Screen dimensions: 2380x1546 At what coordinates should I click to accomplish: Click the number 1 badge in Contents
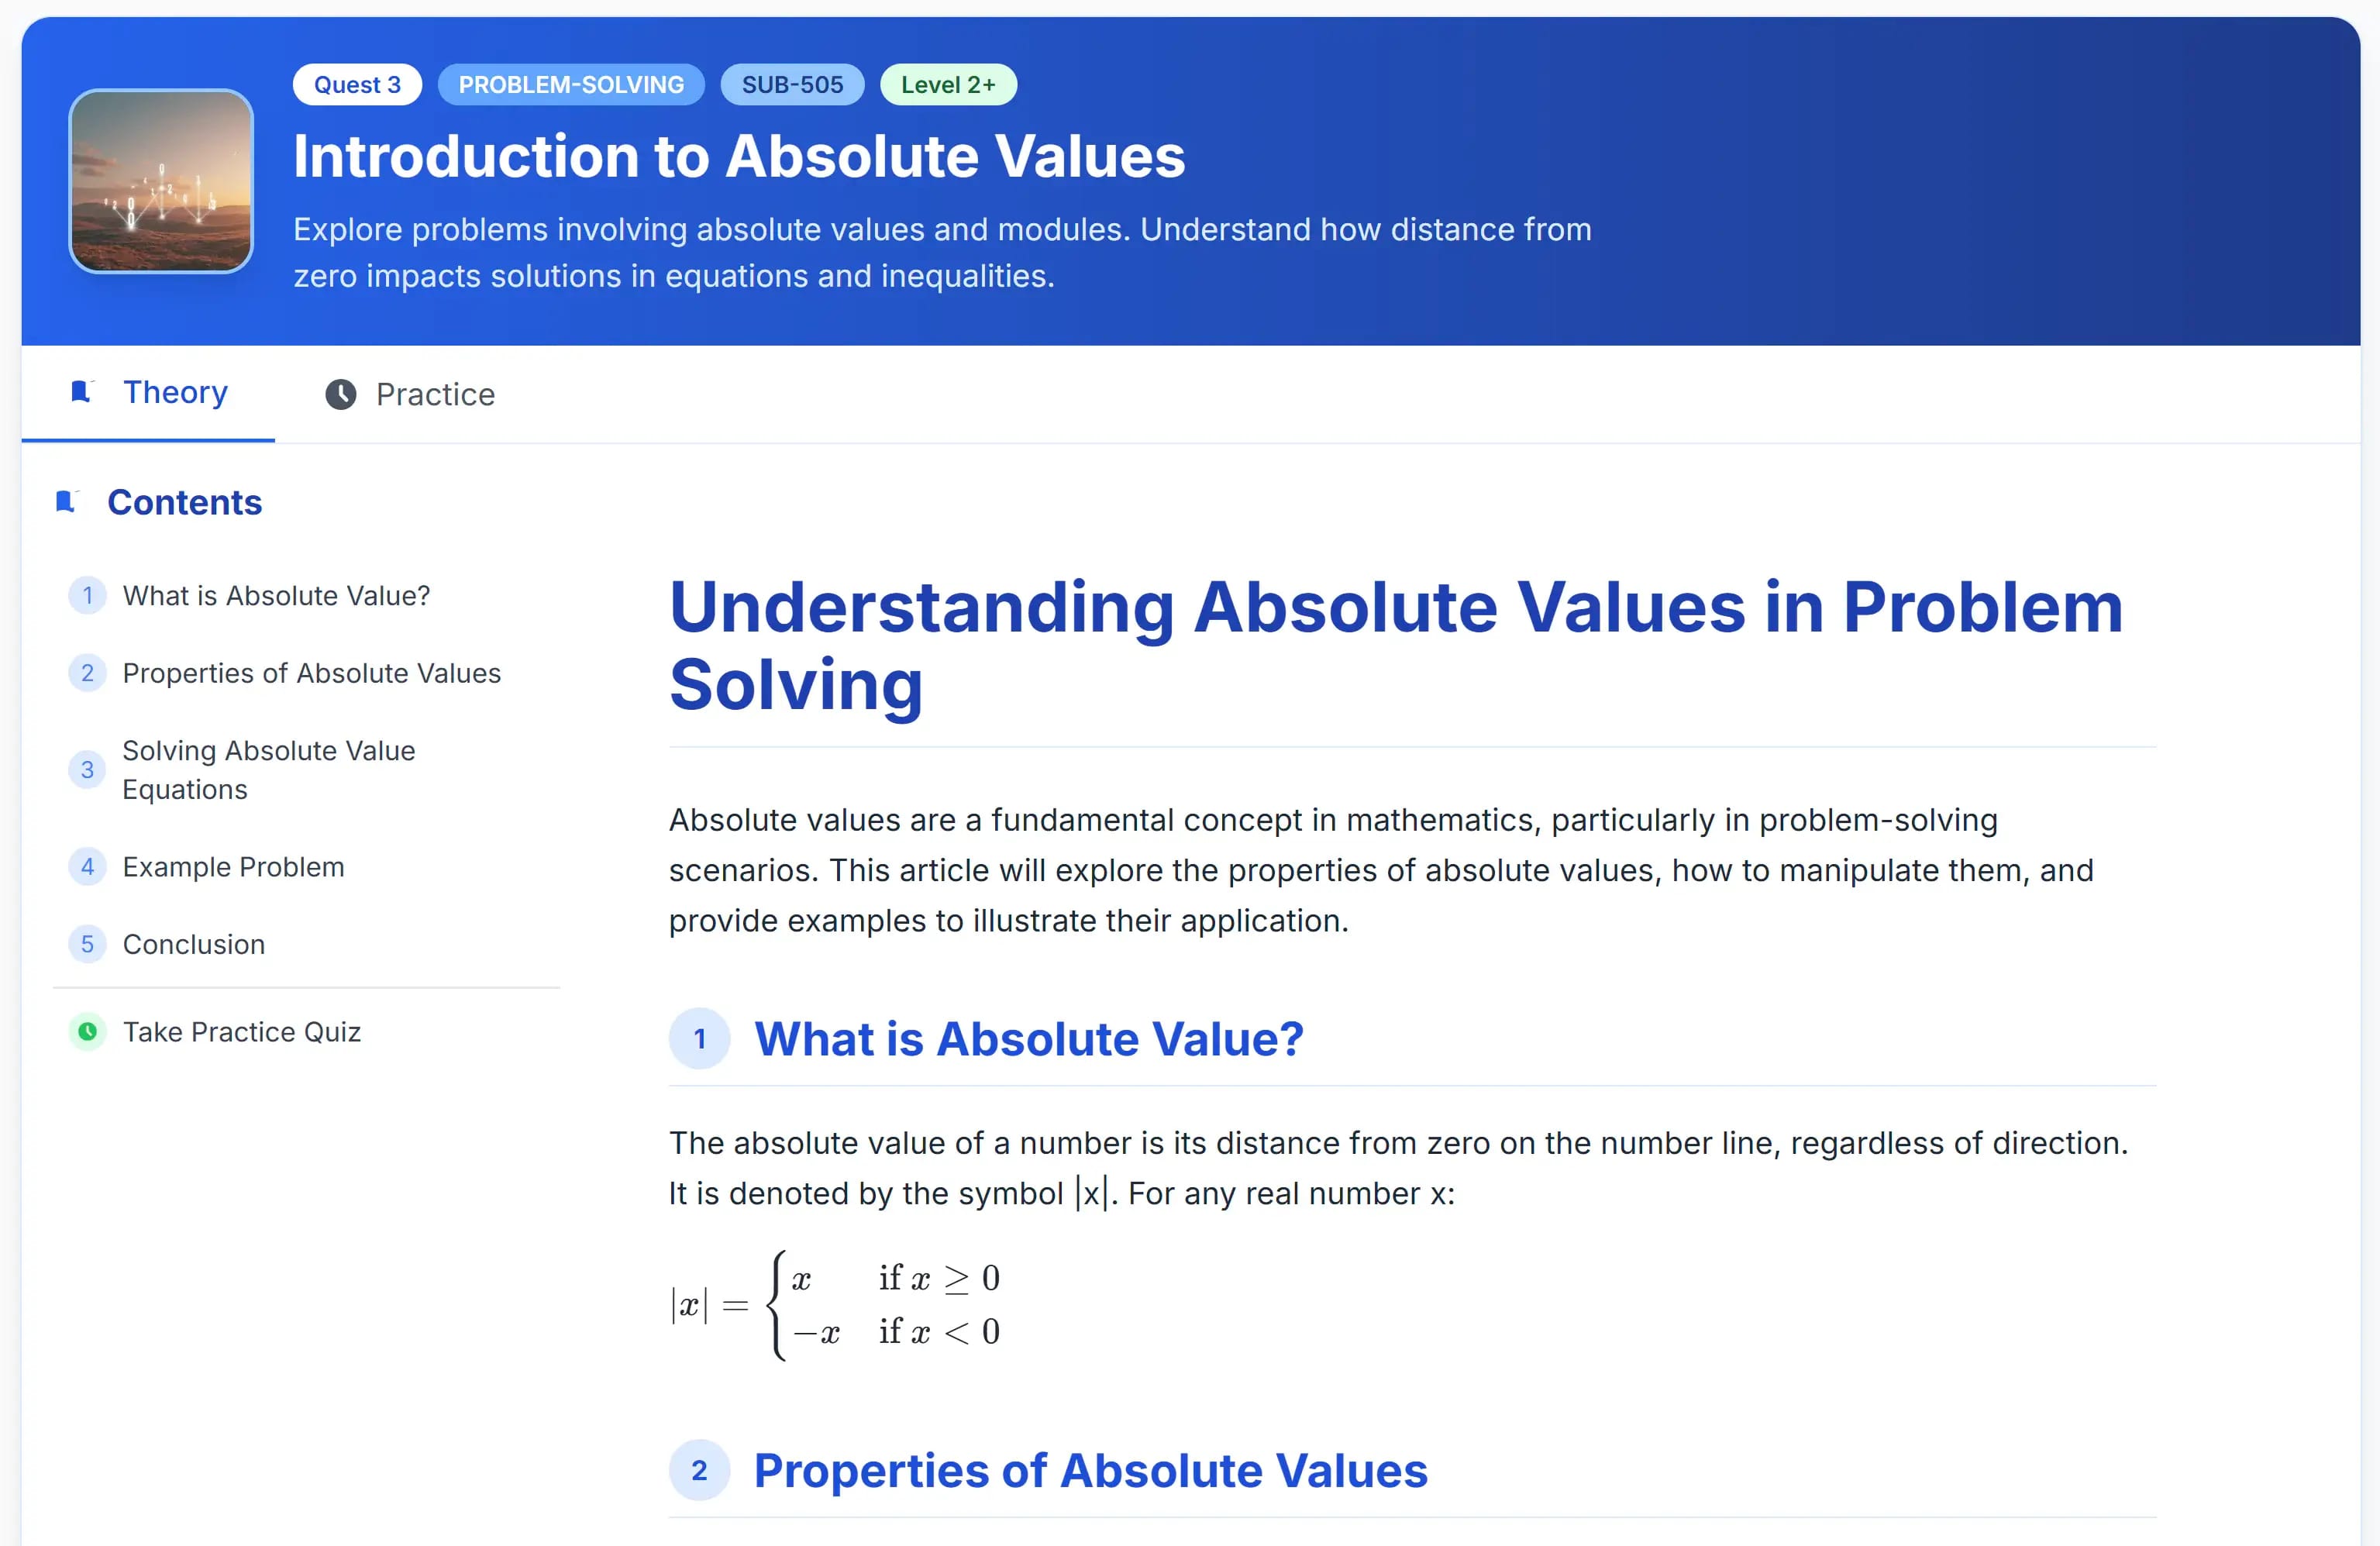click(88, 596)
